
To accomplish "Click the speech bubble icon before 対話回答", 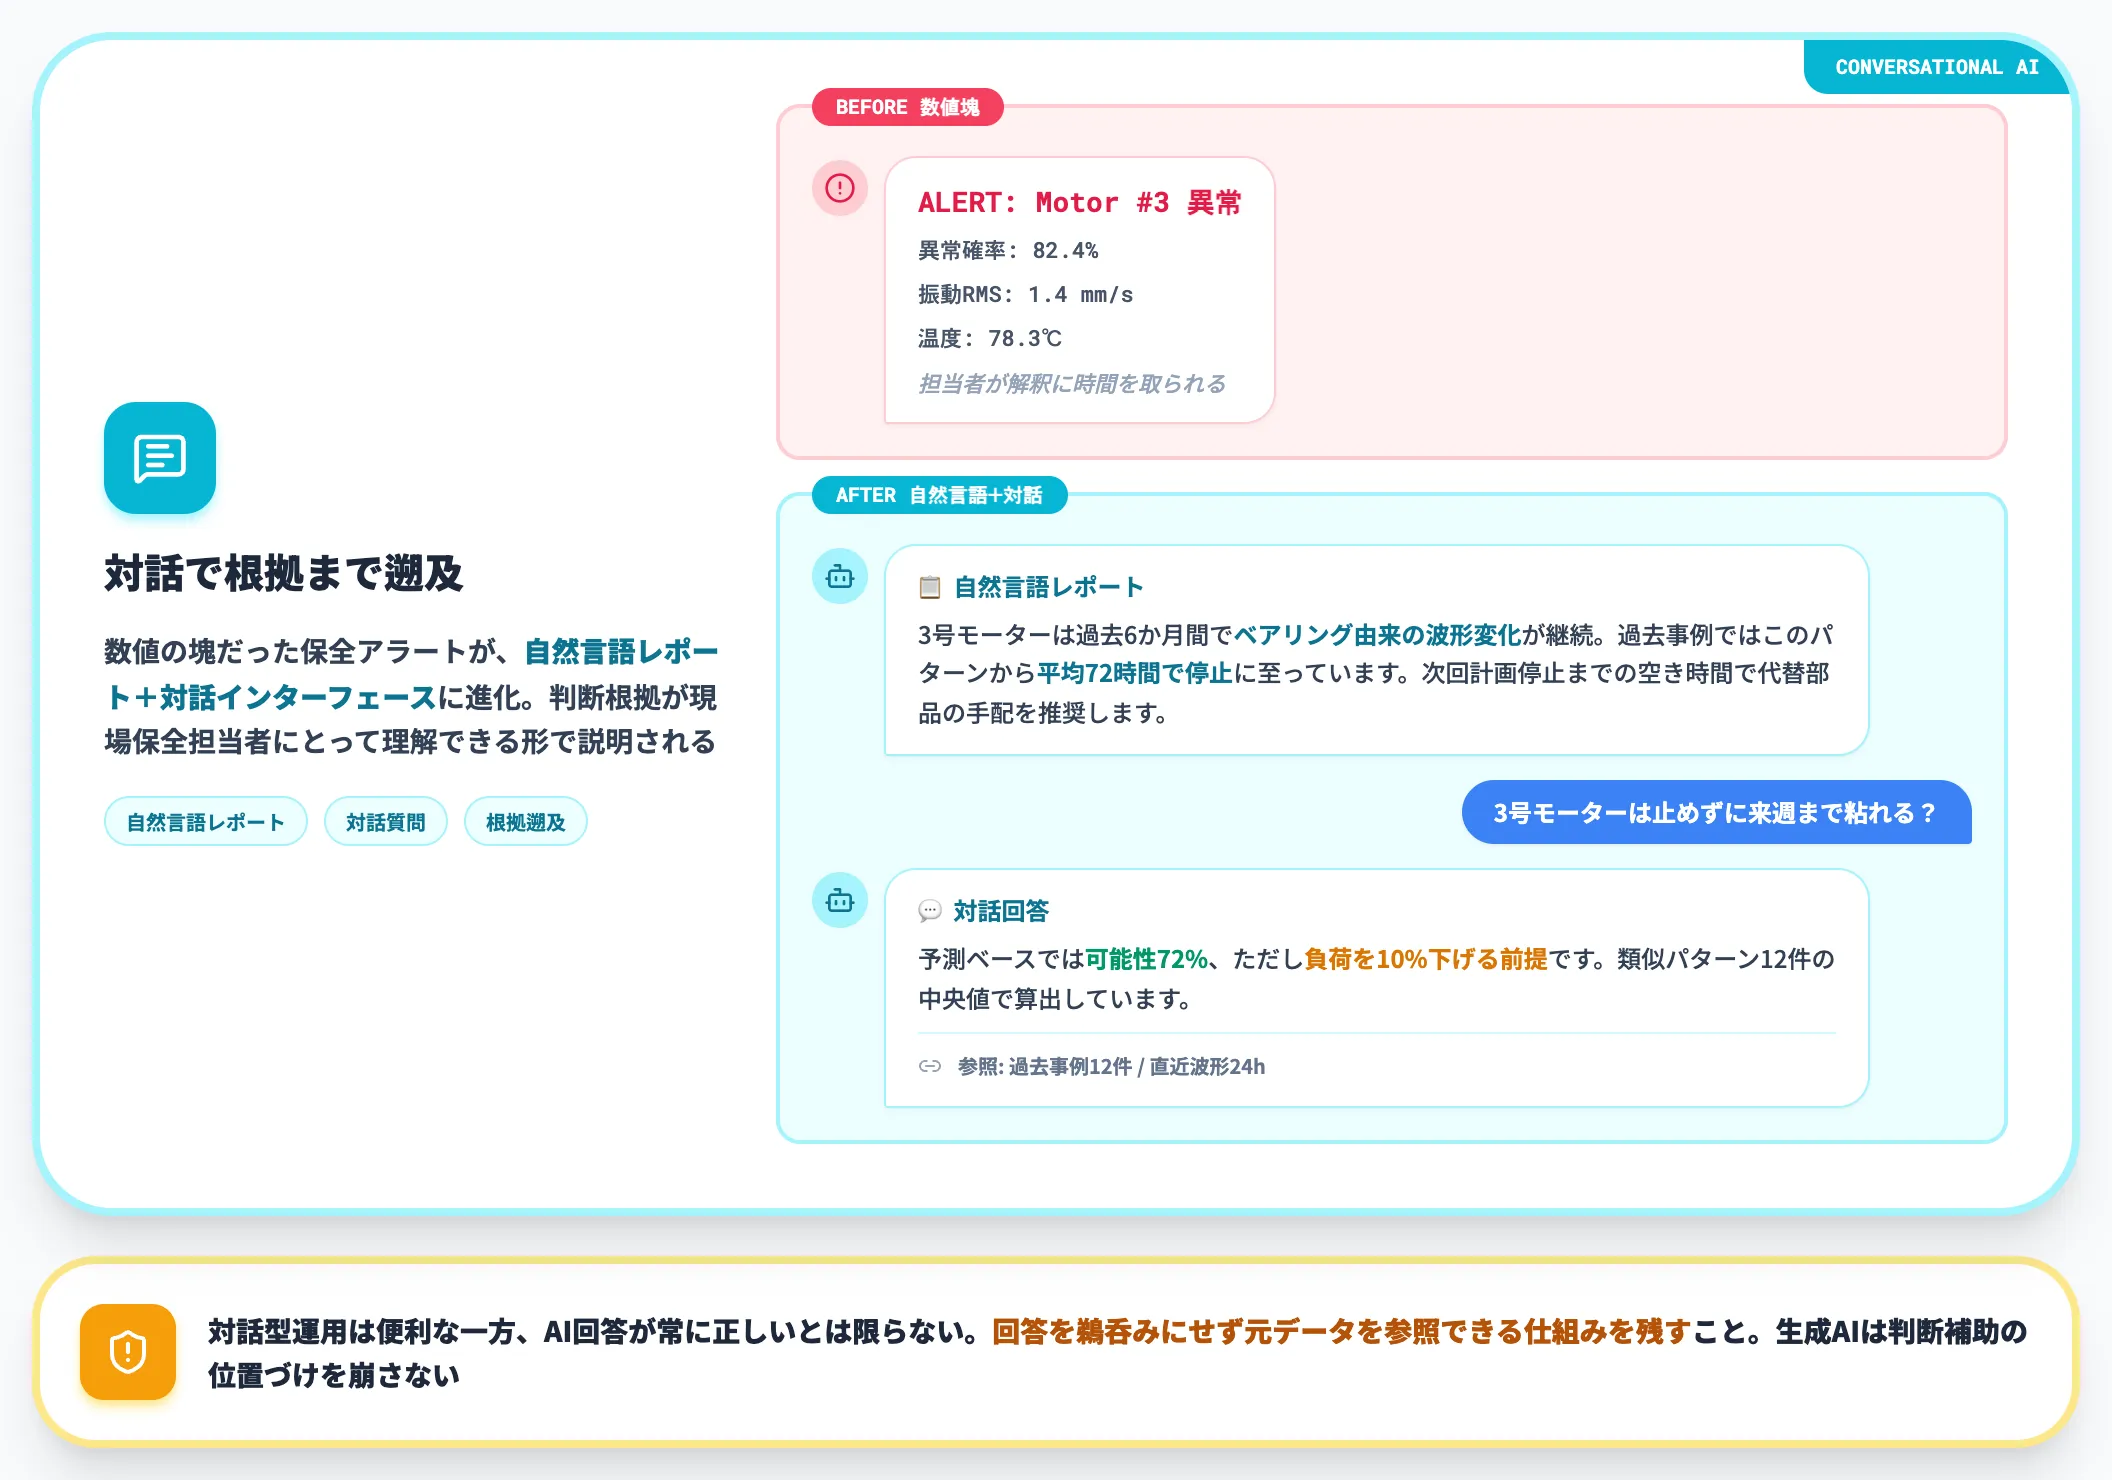I will 930,911.
